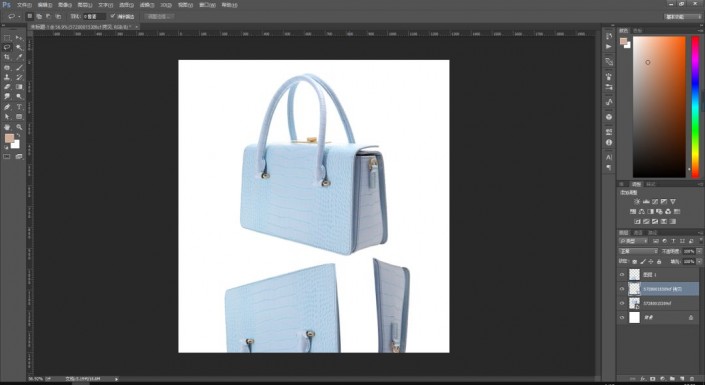Switch to the 路径 Paths tab

click(x=652, y=233)
